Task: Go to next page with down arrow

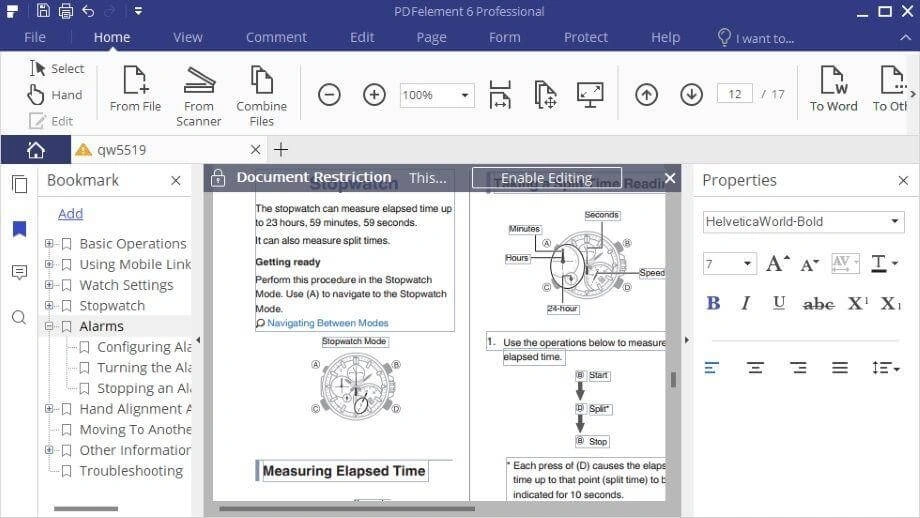Action: tap(692, 94)
